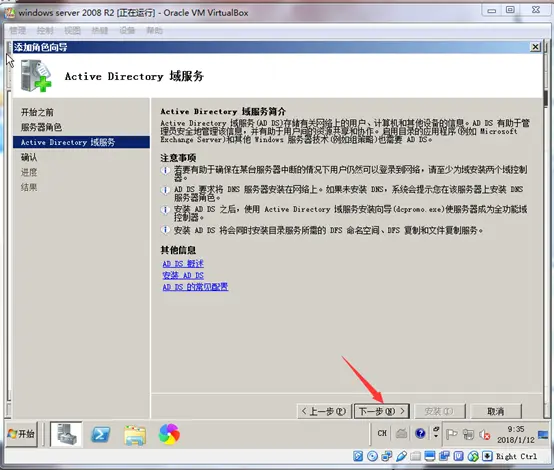
Task: Click the taskbar clock showing 9:35
Action: [x=516, y=434]
